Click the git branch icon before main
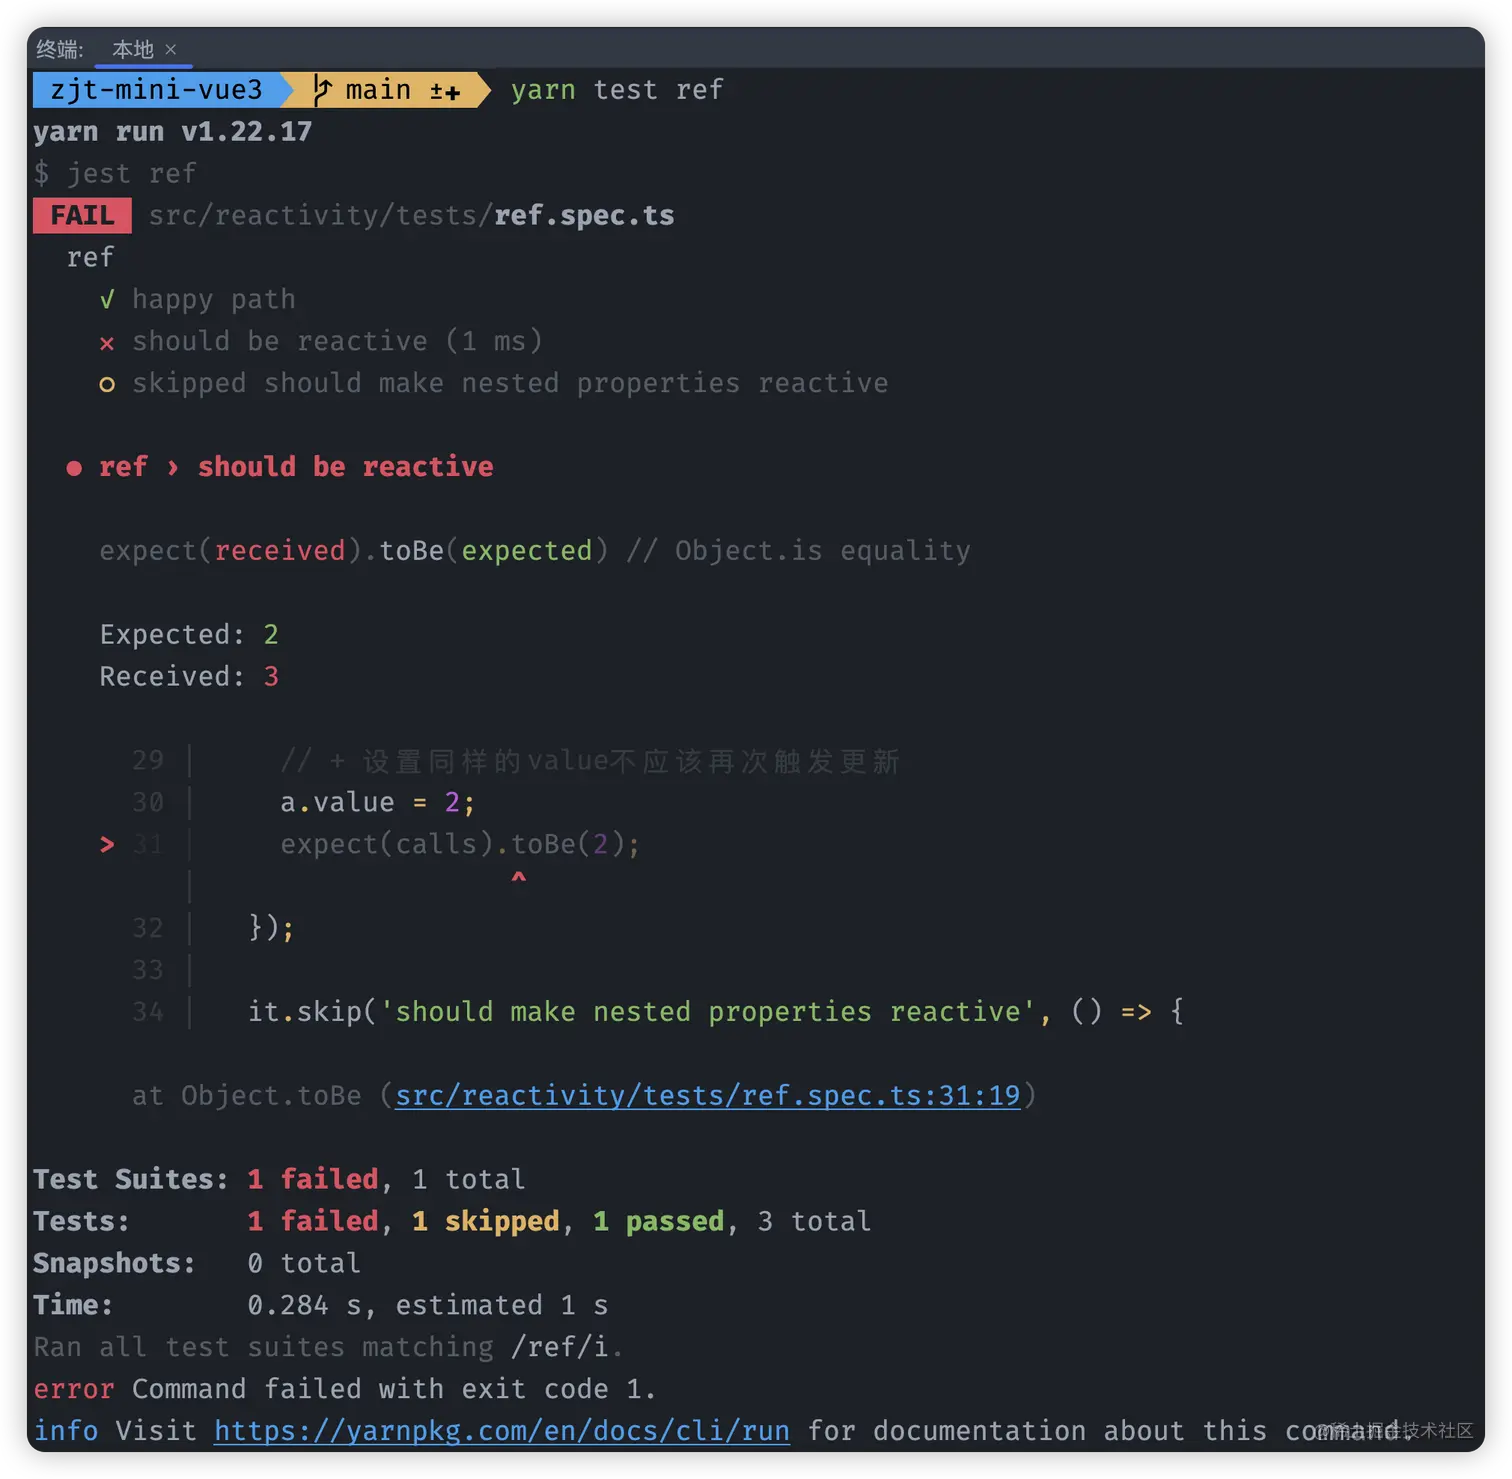1512x1479 pixels. click(321, 90)
